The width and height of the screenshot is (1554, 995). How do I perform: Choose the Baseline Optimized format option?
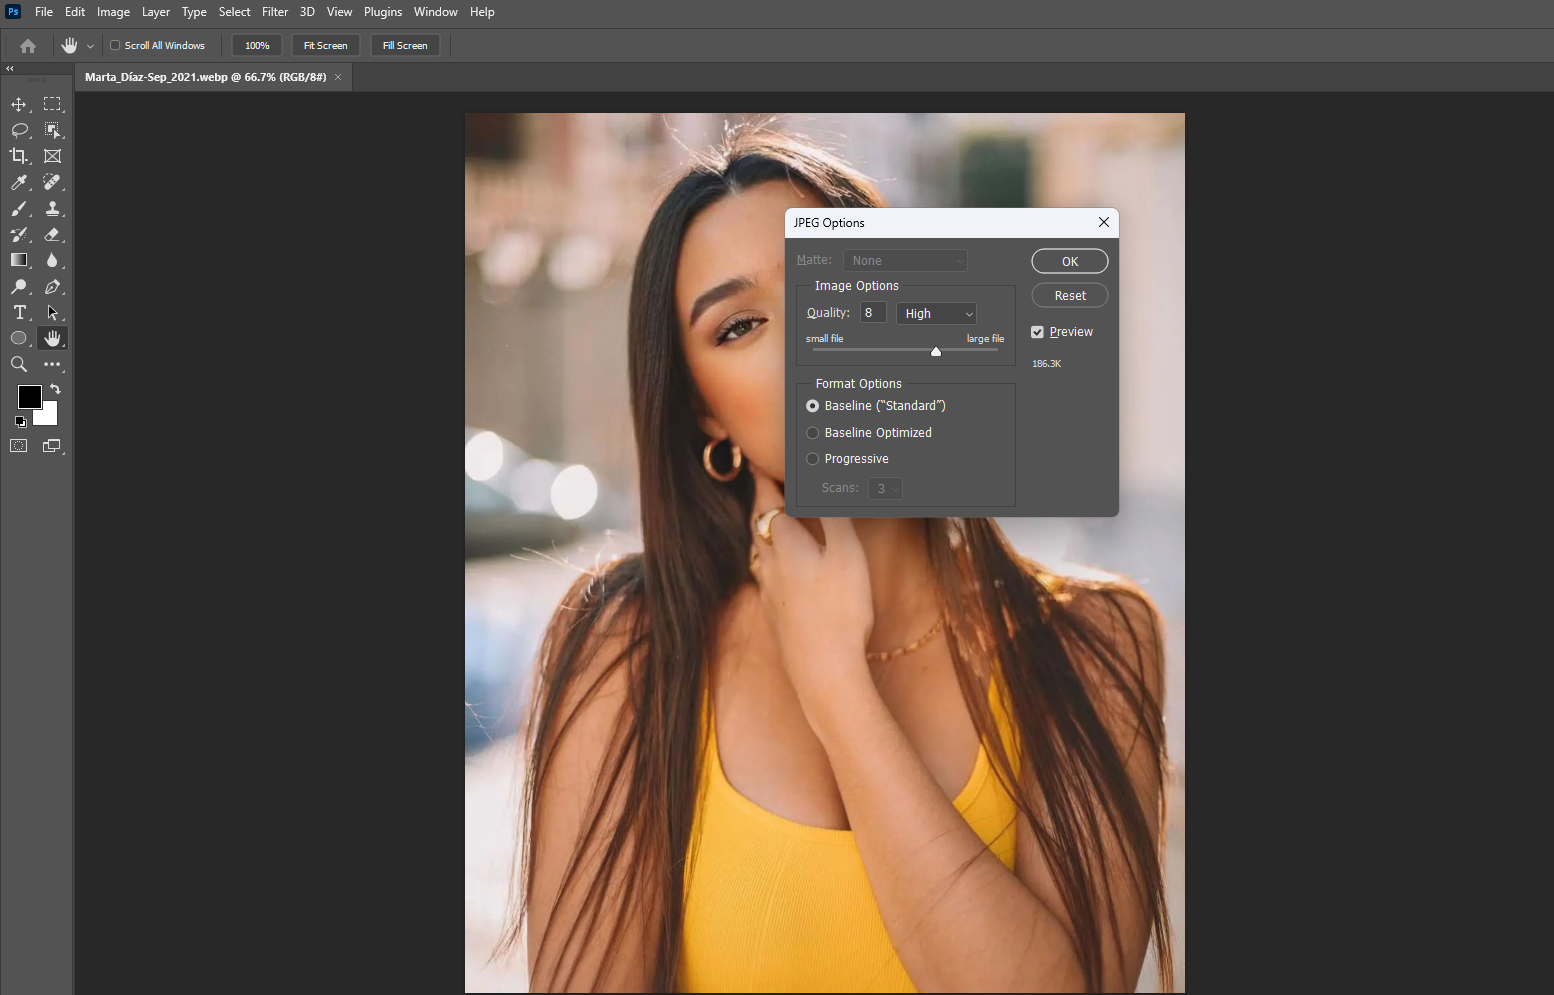pyautogui.click(x=813, y=433)
